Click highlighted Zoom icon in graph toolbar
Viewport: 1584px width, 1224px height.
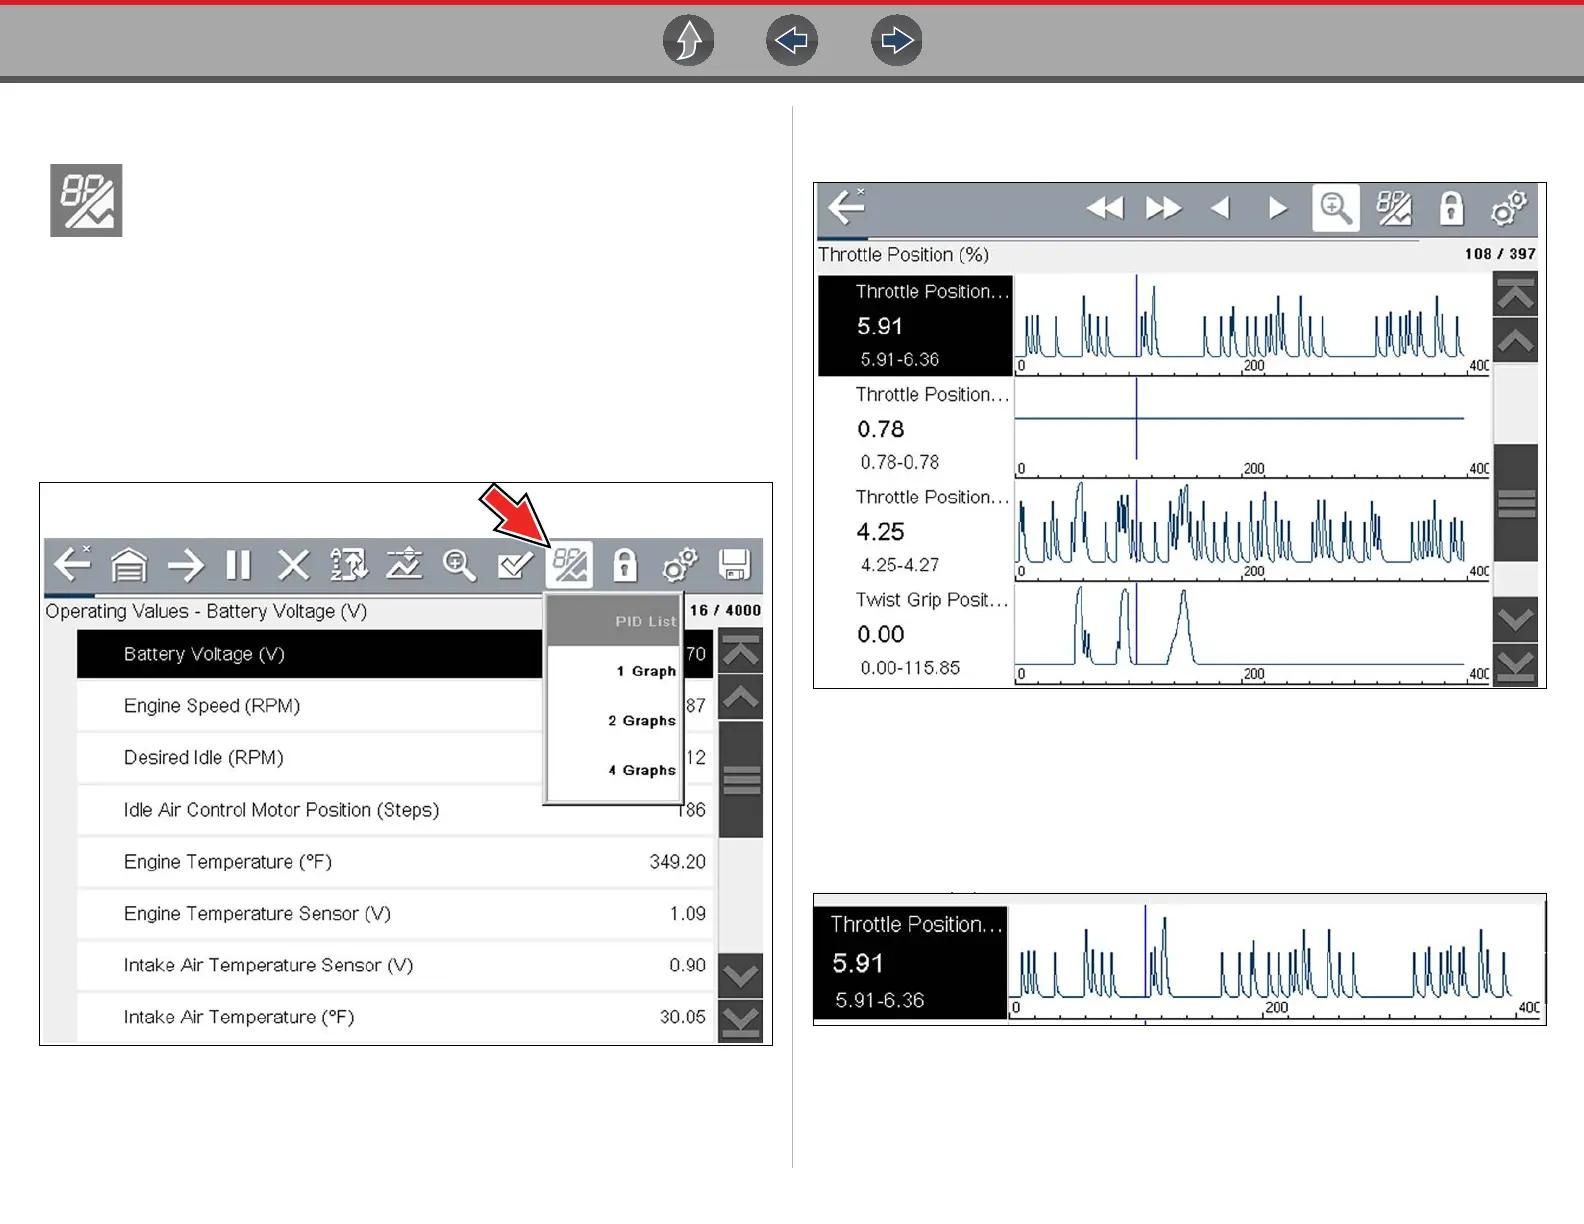[x=1336, y=208]
